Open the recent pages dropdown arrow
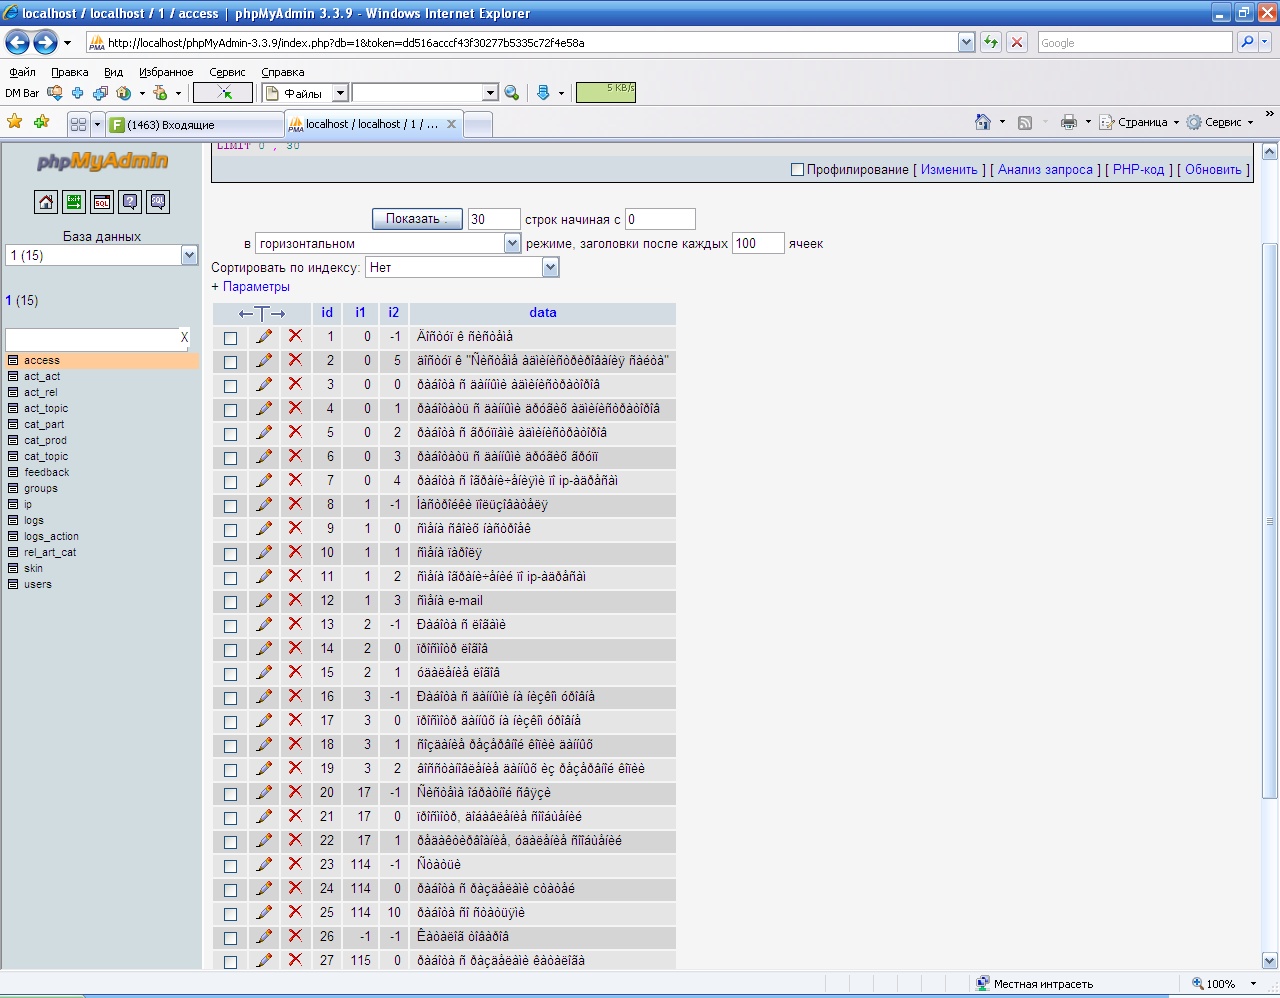This screenshot has height=998, width=1280. pos(67,43)
